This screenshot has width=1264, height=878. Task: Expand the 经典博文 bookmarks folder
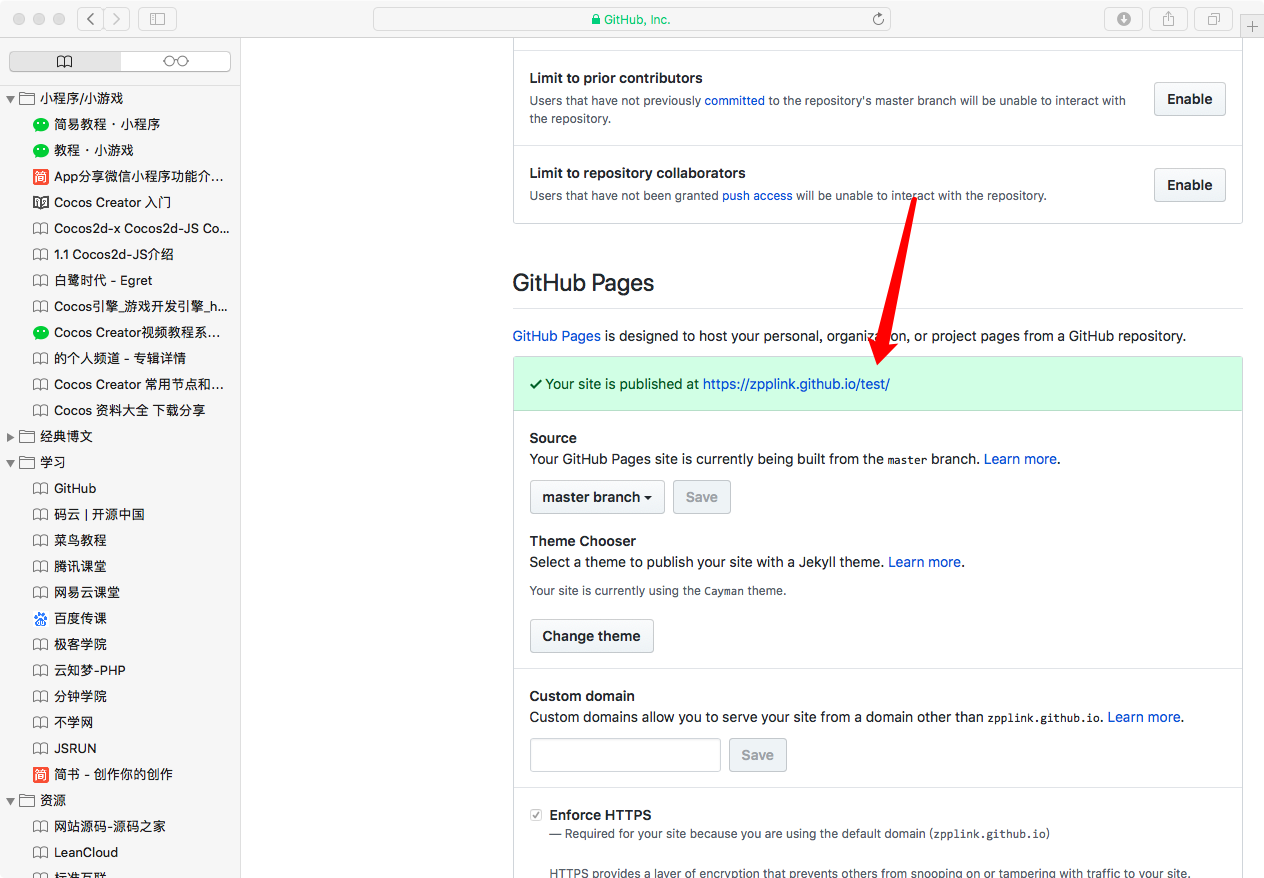tap(11, 437)
